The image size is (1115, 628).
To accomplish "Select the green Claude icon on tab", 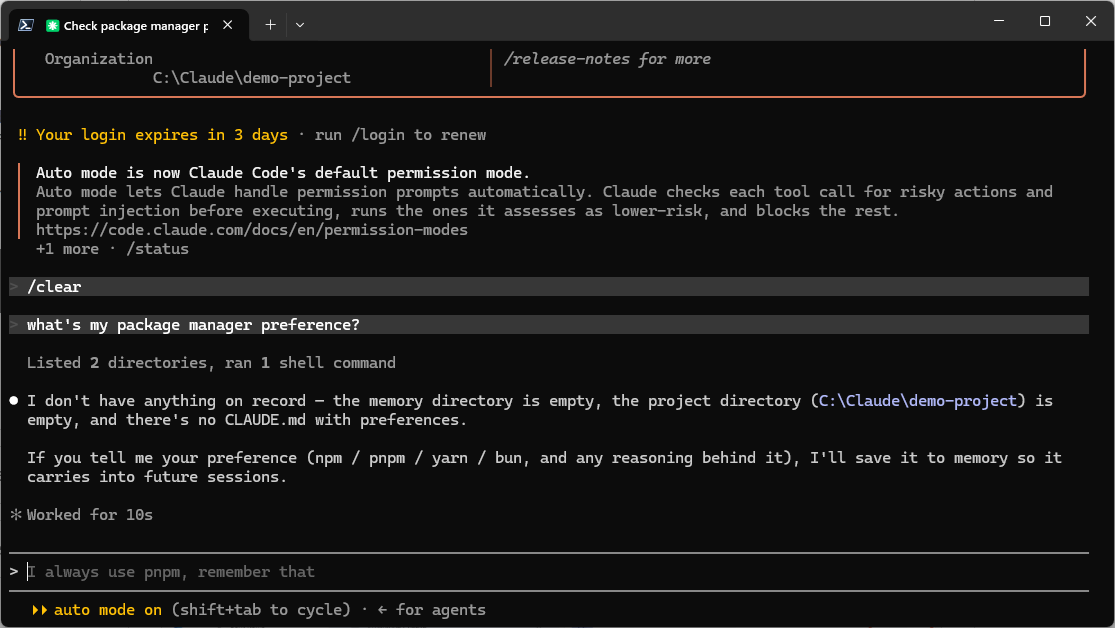I will tap(52, 26).
